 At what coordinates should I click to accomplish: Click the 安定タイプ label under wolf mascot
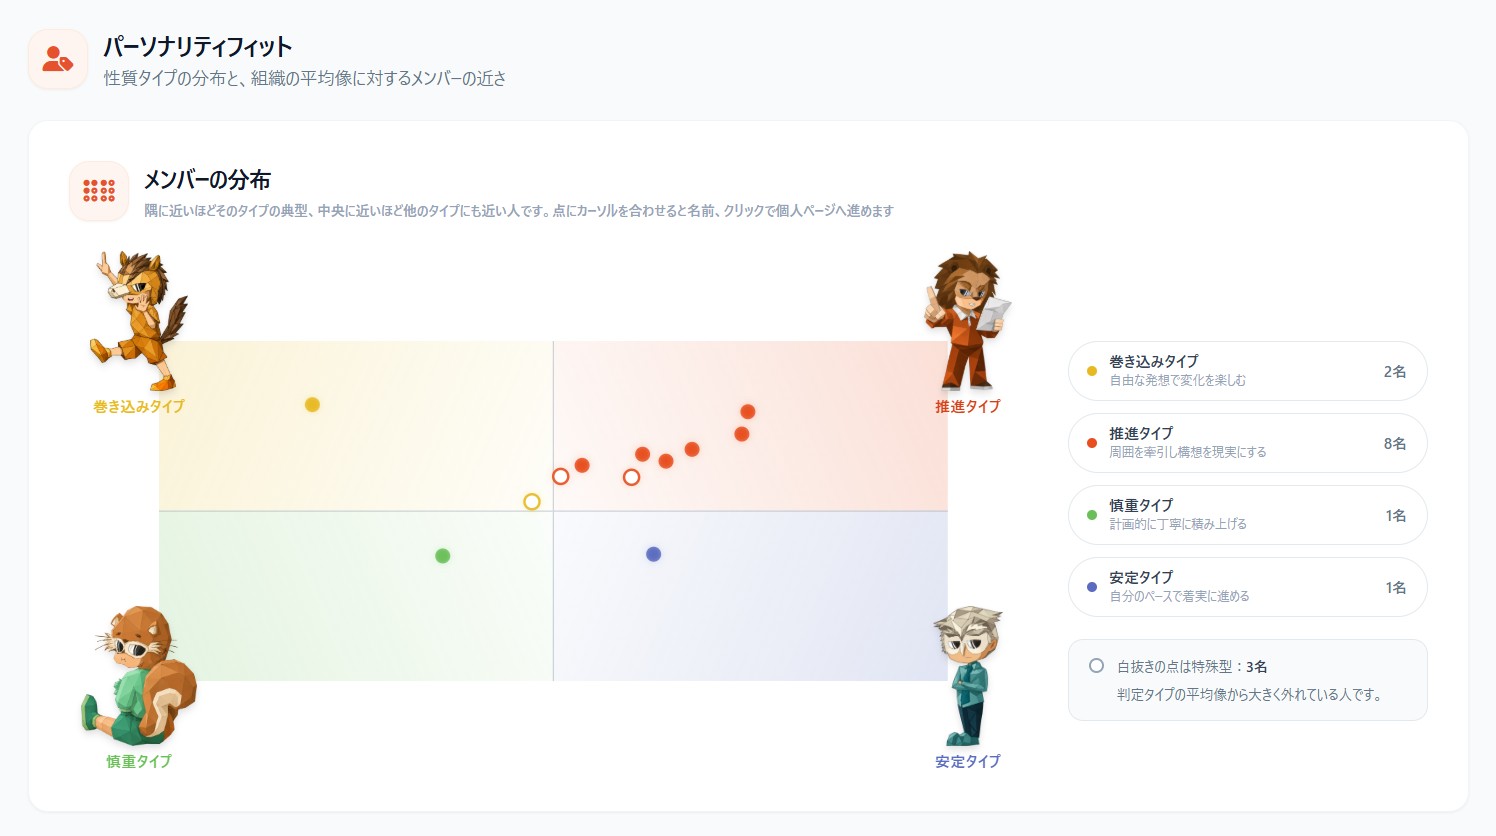point(967,761)
